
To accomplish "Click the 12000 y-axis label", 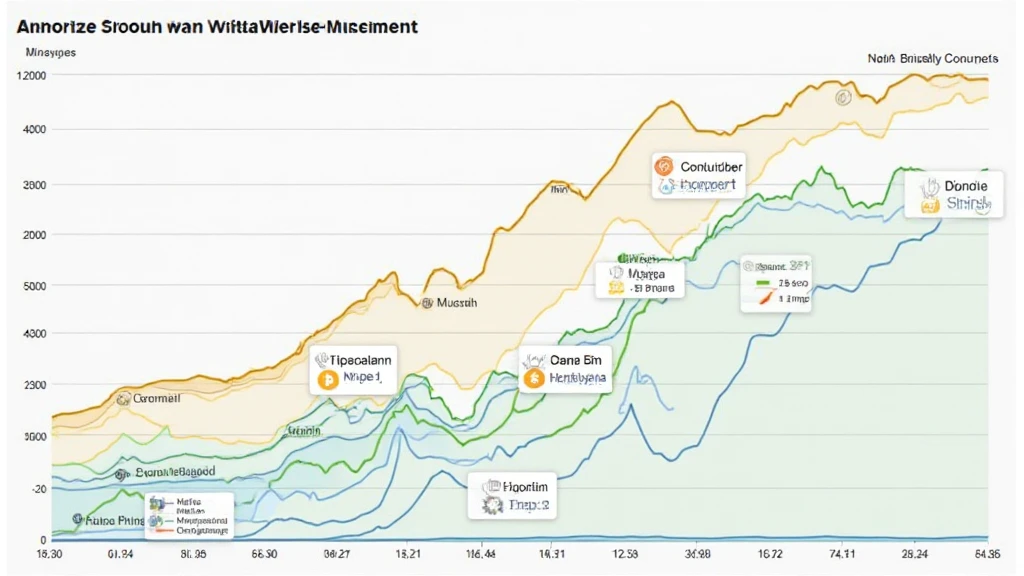I will [33, 76].
